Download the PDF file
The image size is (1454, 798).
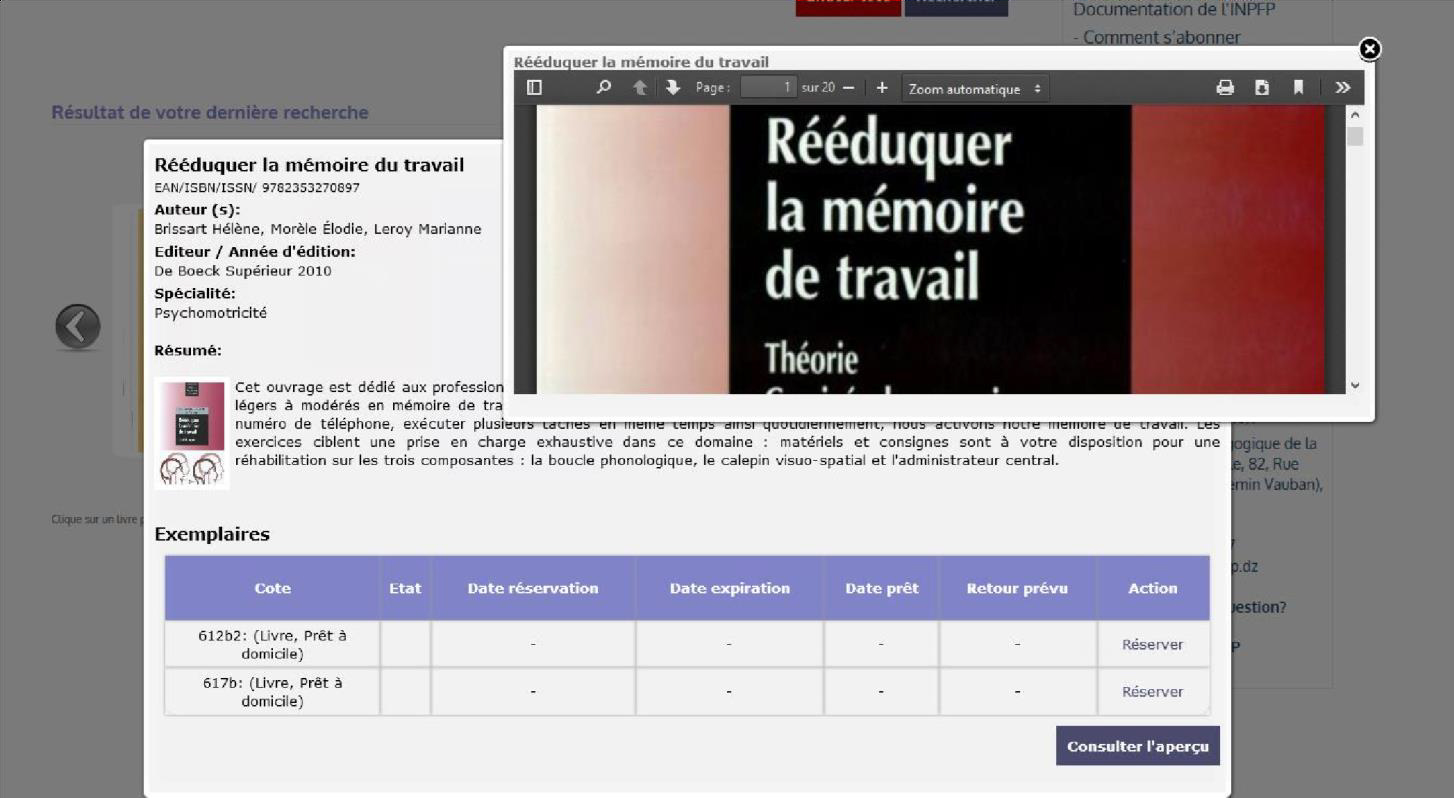click(1262, 88)
